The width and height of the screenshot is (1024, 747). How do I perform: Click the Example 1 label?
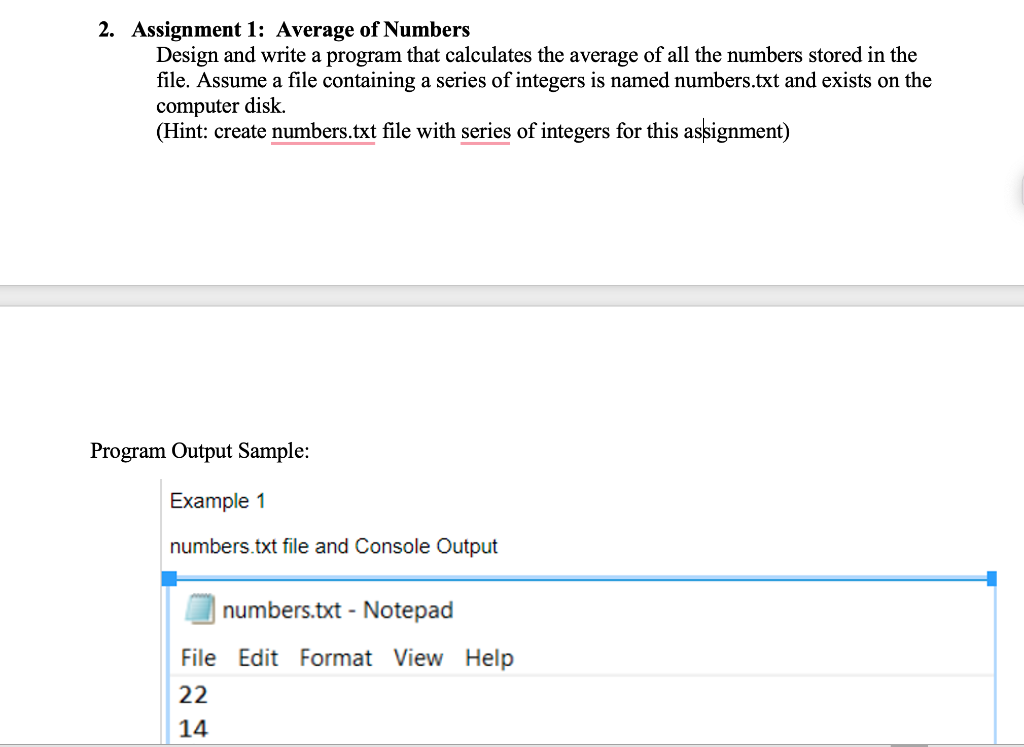217,501
